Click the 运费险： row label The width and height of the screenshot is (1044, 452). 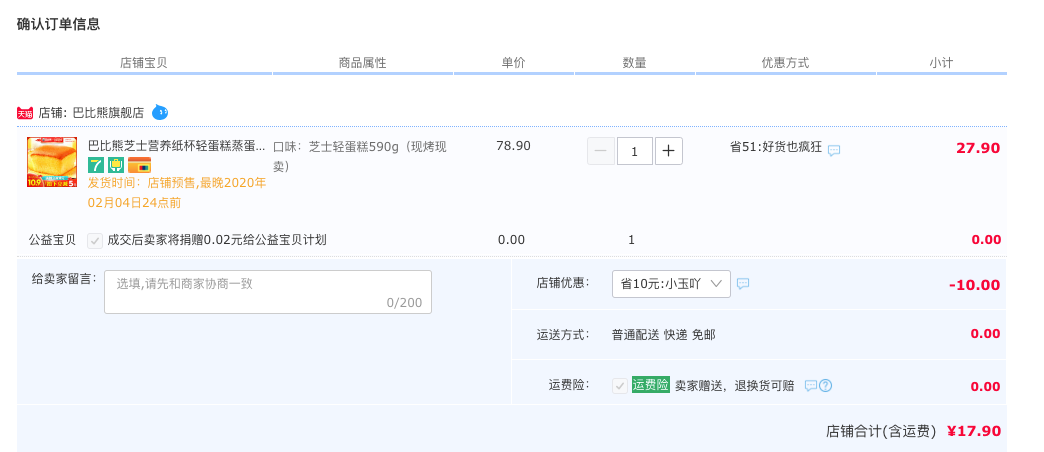(x=569, y=385)
